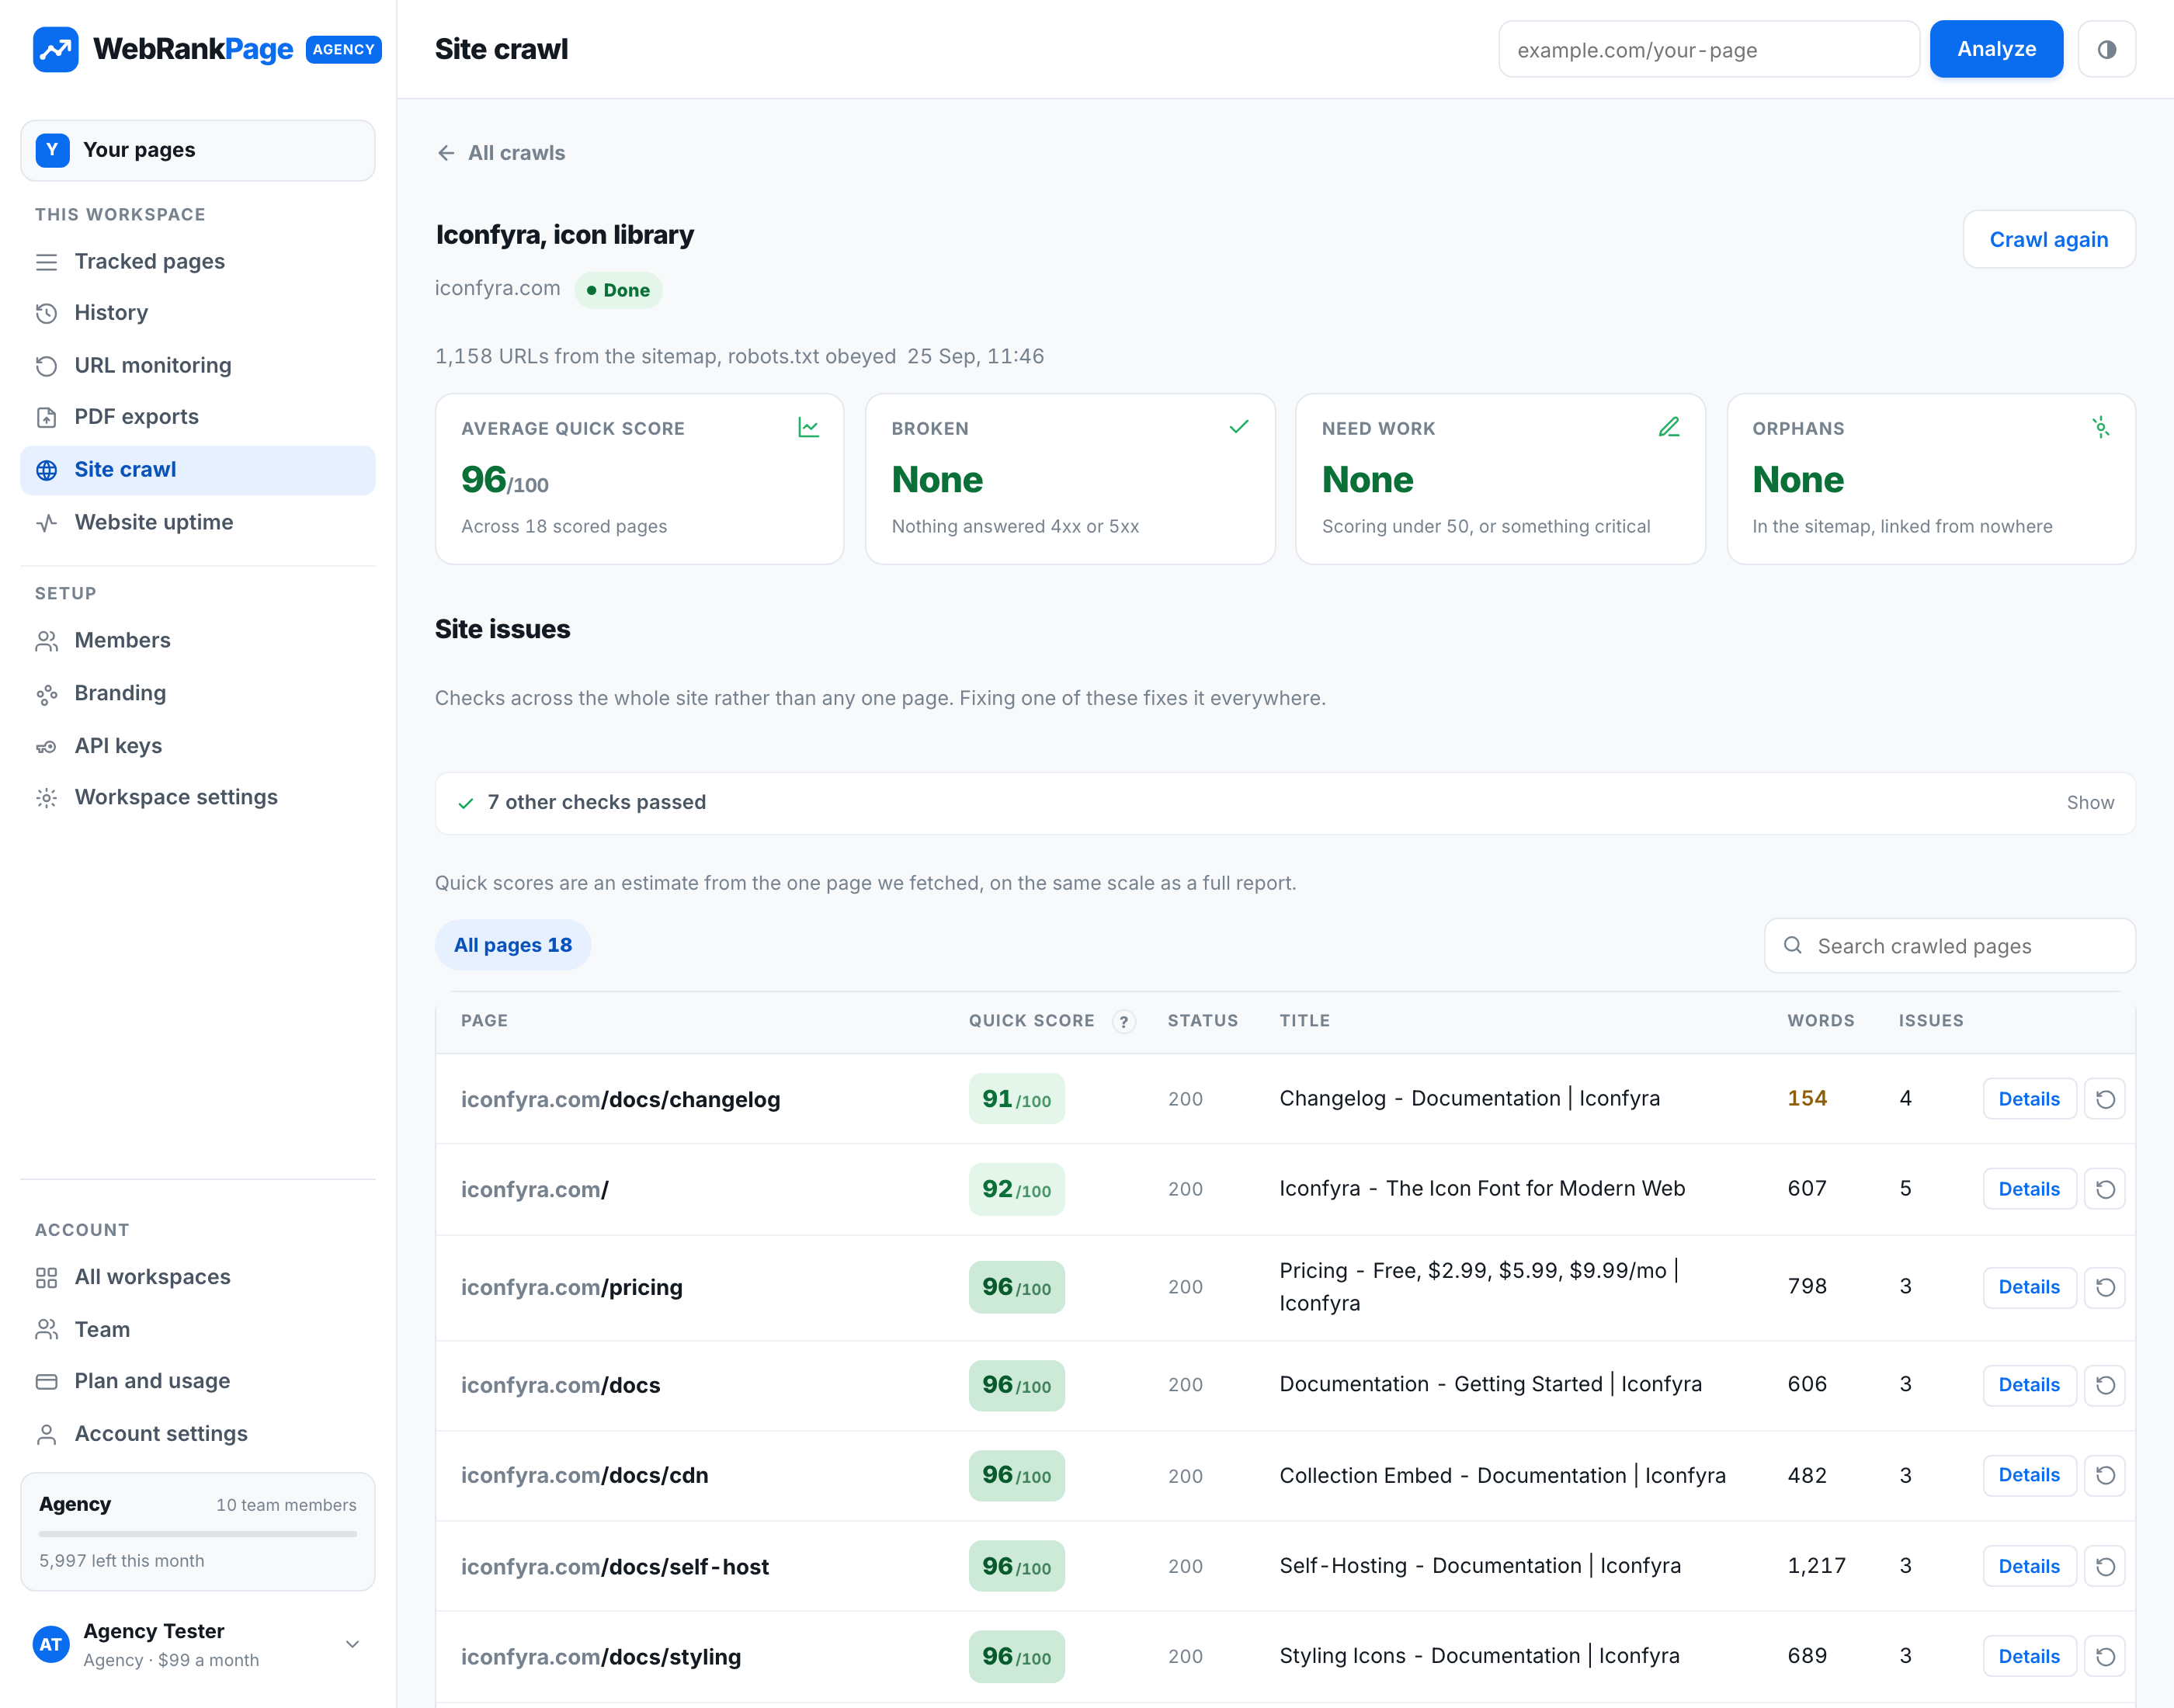Open API keys page
Screen dimensions: 2174x1708
[198, 746]
